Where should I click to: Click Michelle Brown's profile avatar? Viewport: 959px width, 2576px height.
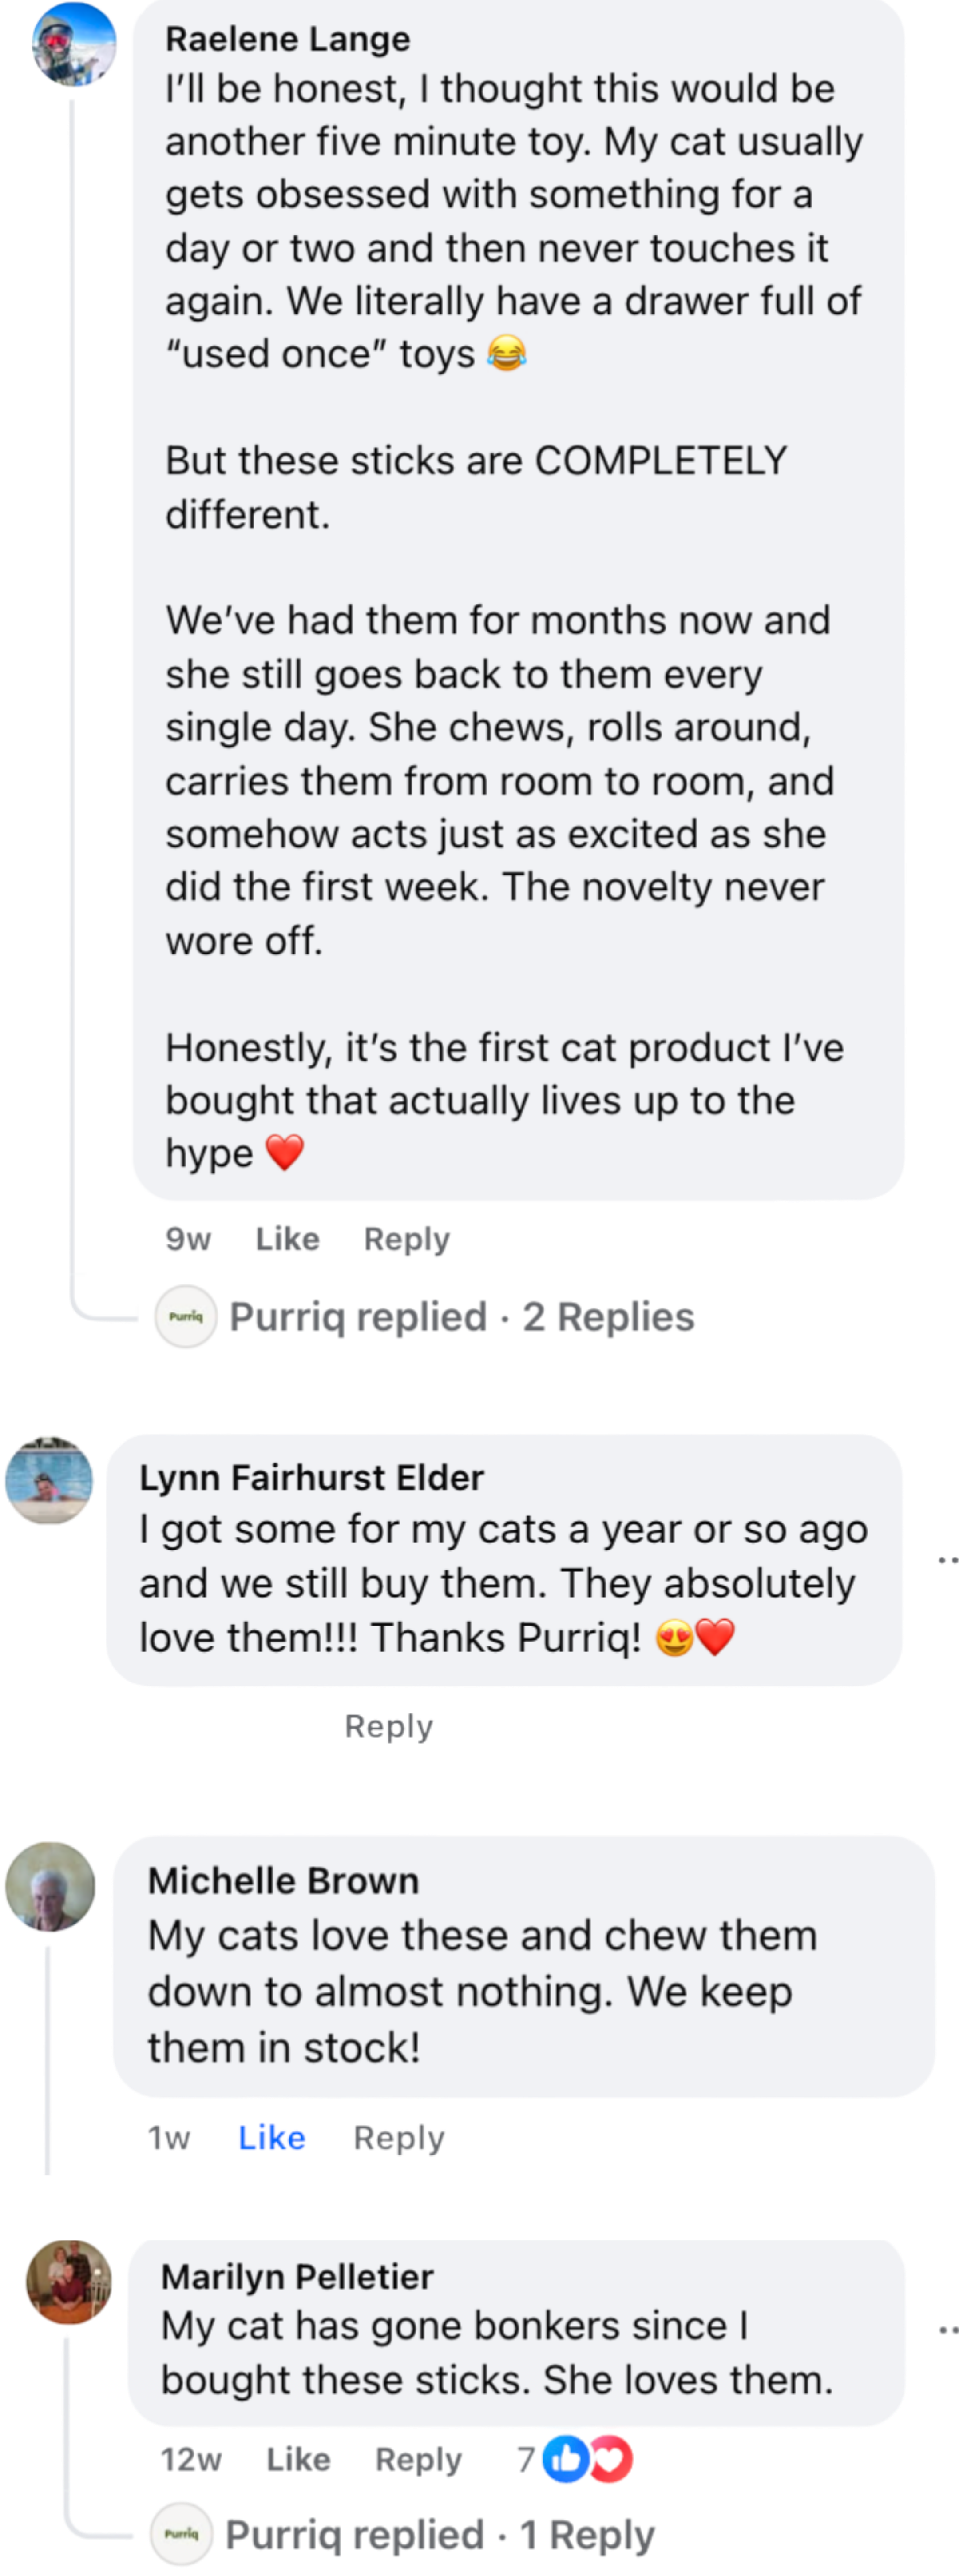[x=50, y=1886]
